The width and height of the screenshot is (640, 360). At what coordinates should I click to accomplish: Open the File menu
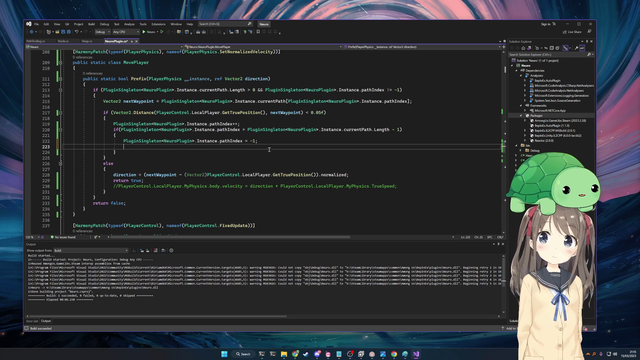click(x=36, y=24)
